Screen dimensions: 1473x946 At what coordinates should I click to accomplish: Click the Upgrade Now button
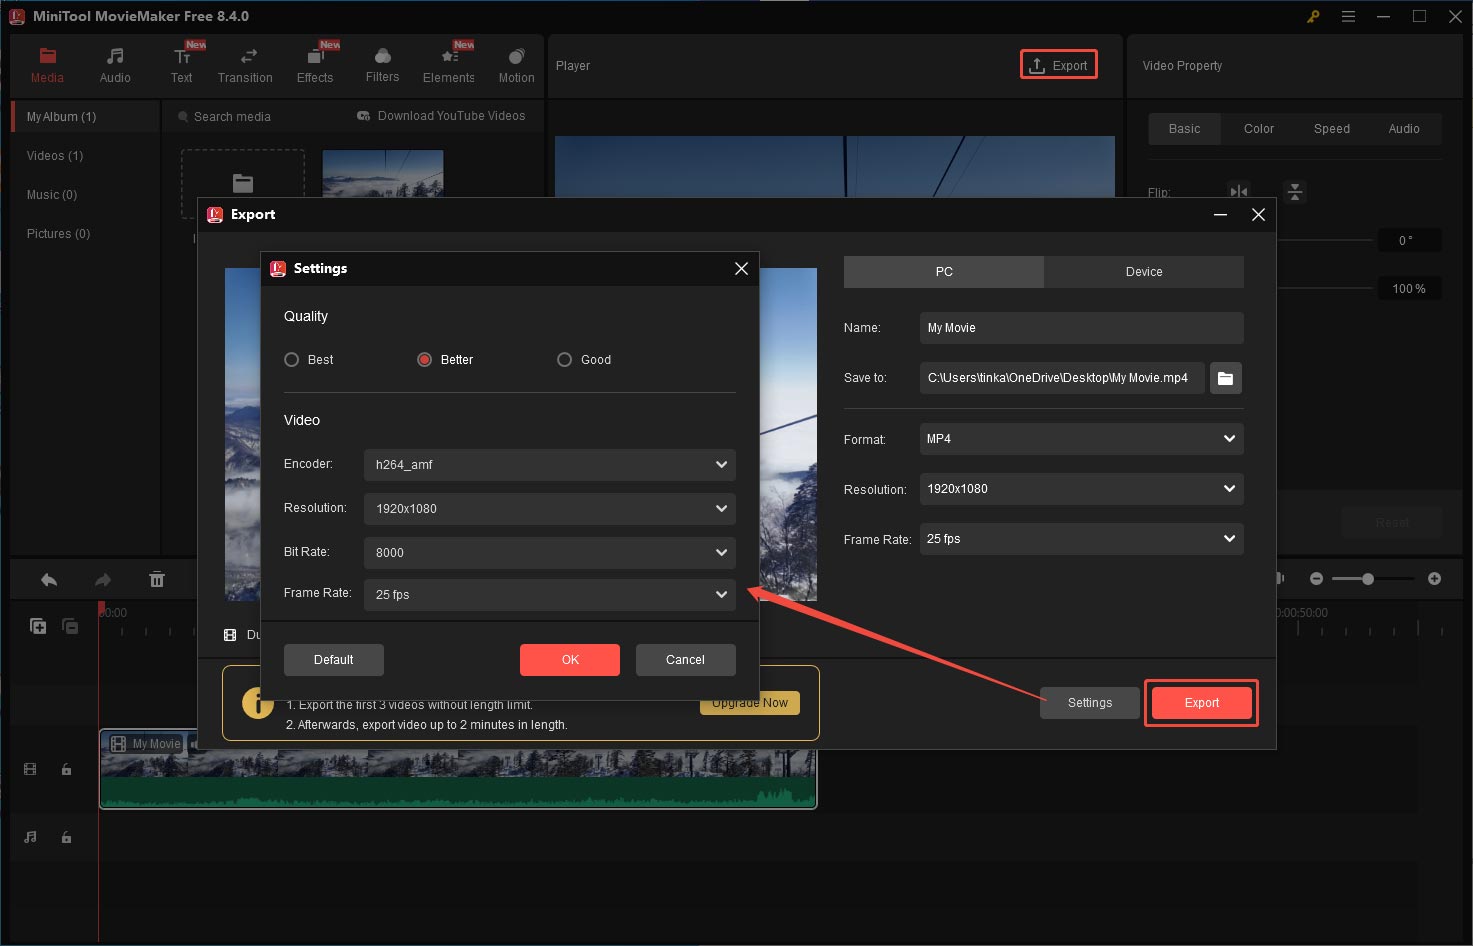749,702
